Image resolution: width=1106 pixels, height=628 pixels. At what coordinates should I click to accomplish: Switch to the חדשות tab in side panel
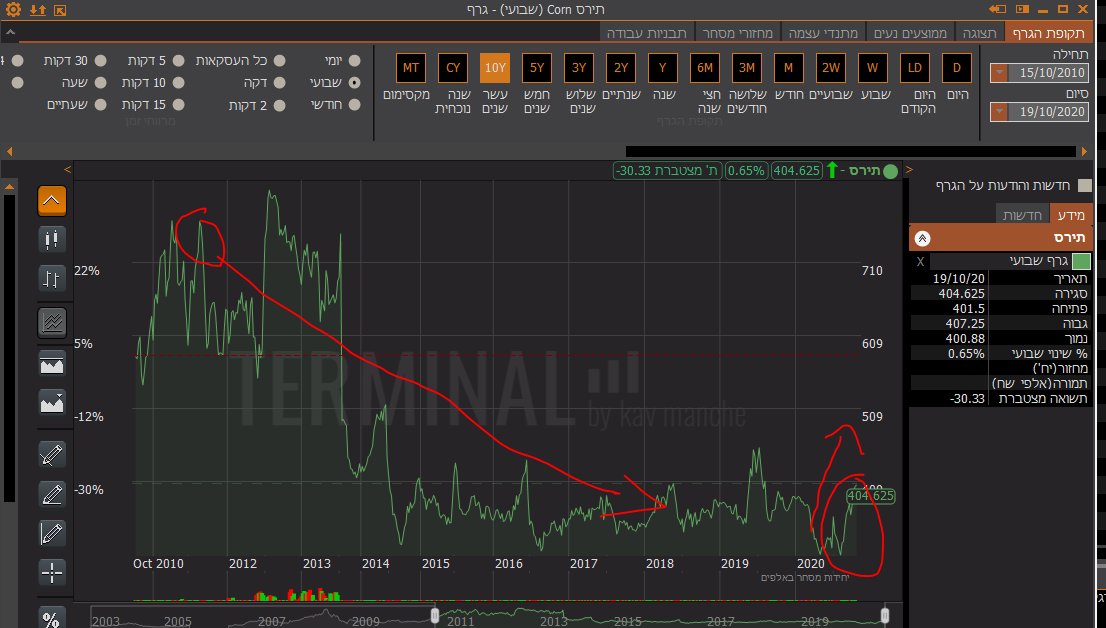[1022, 215]
